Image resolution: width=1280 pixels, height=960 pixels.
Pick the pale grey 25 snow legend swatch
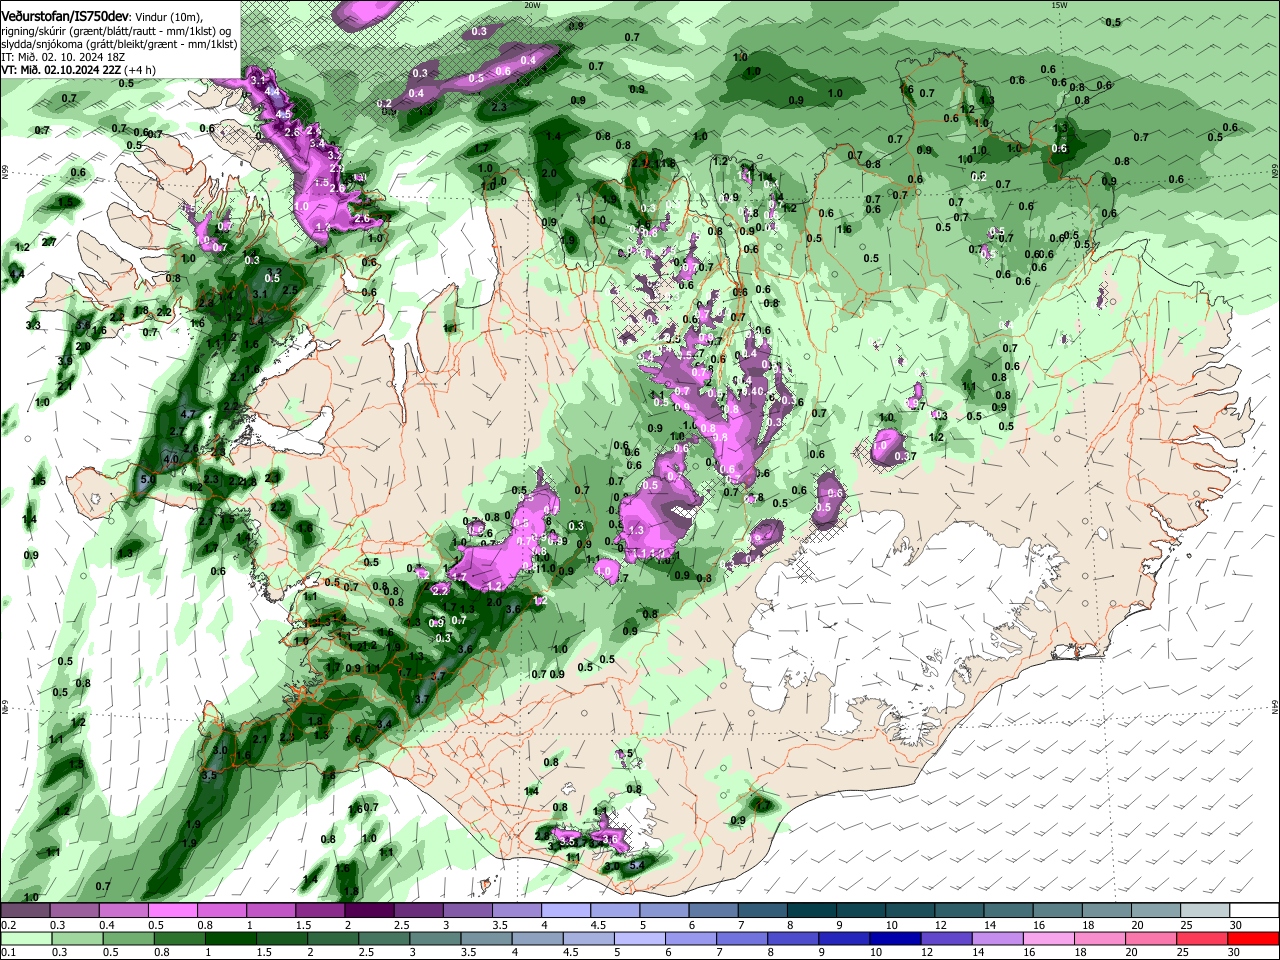pos(1205,910)
